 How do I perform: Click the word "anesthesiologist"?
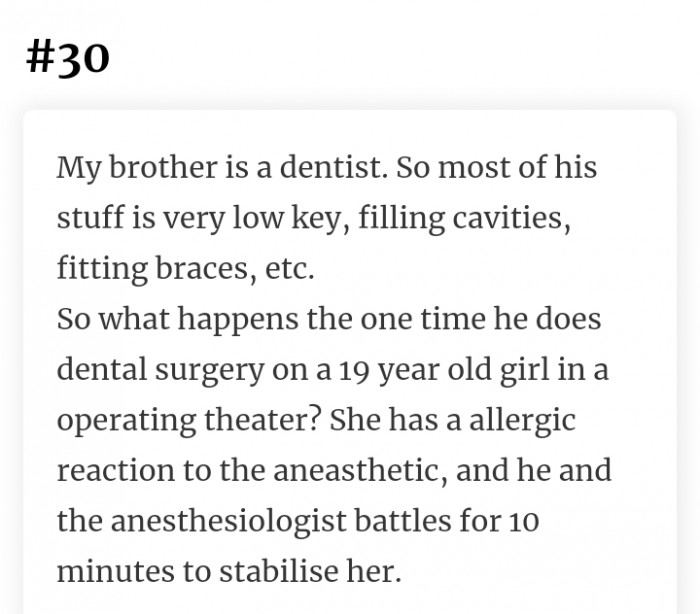pyautogui.click(x=228, y=522)
